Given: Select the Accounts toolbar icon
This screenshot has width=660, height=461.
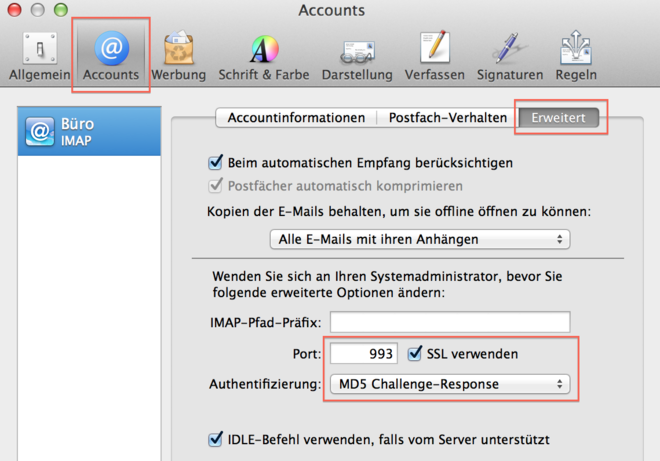Looking at the screenshot, I should (111, 56).
